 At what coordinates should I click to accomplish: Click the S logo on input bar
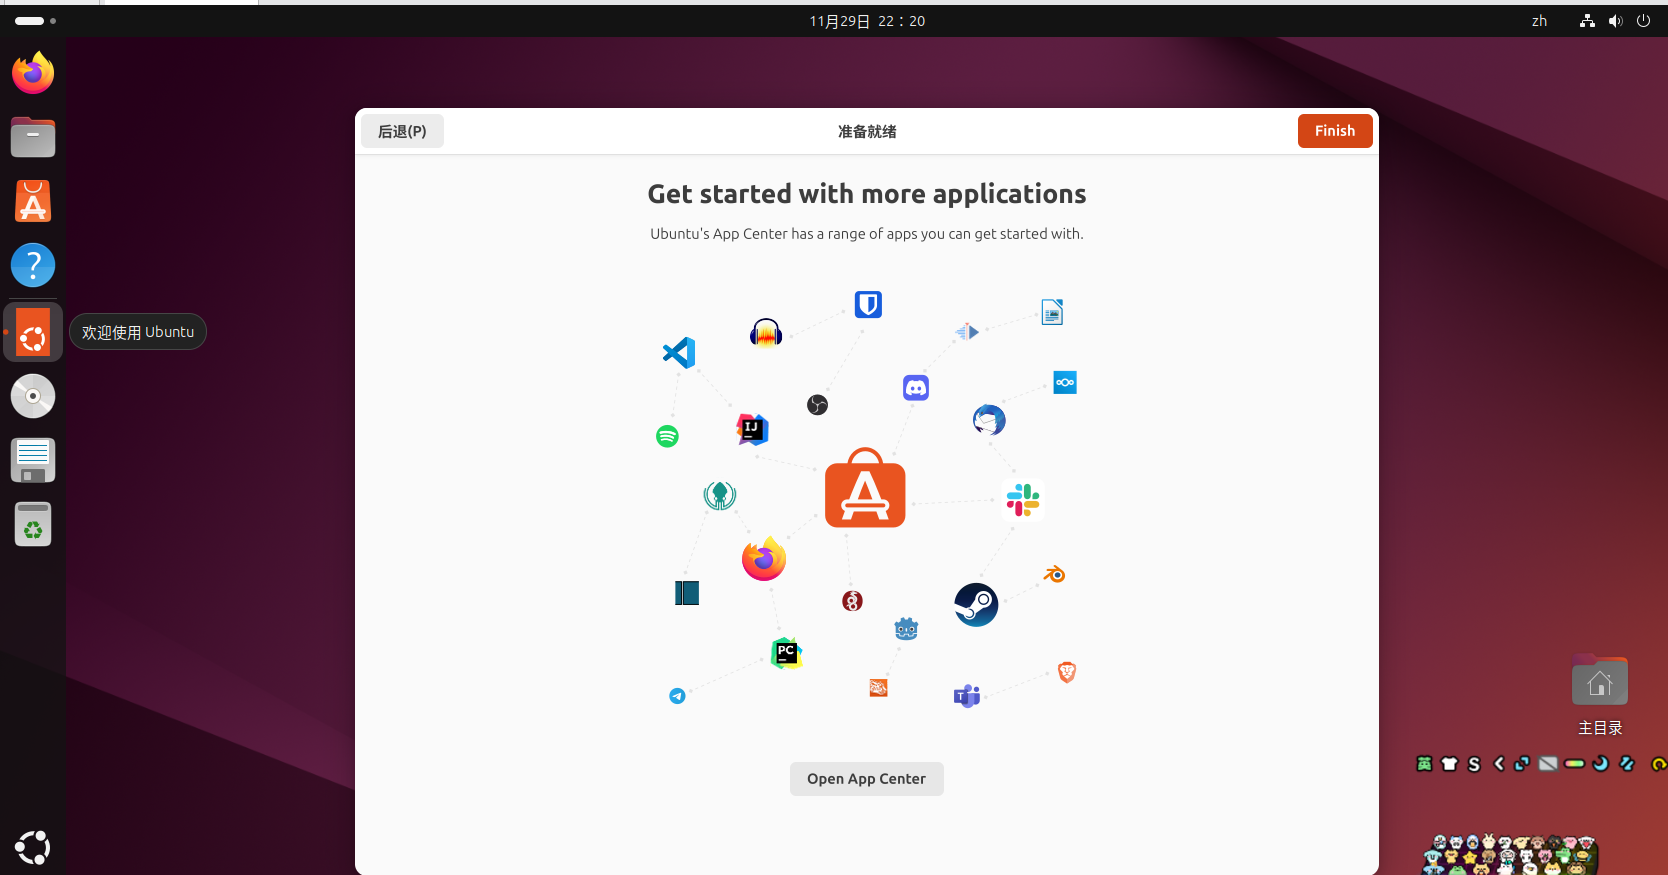pyautogui.click(x=1474, y=764)
